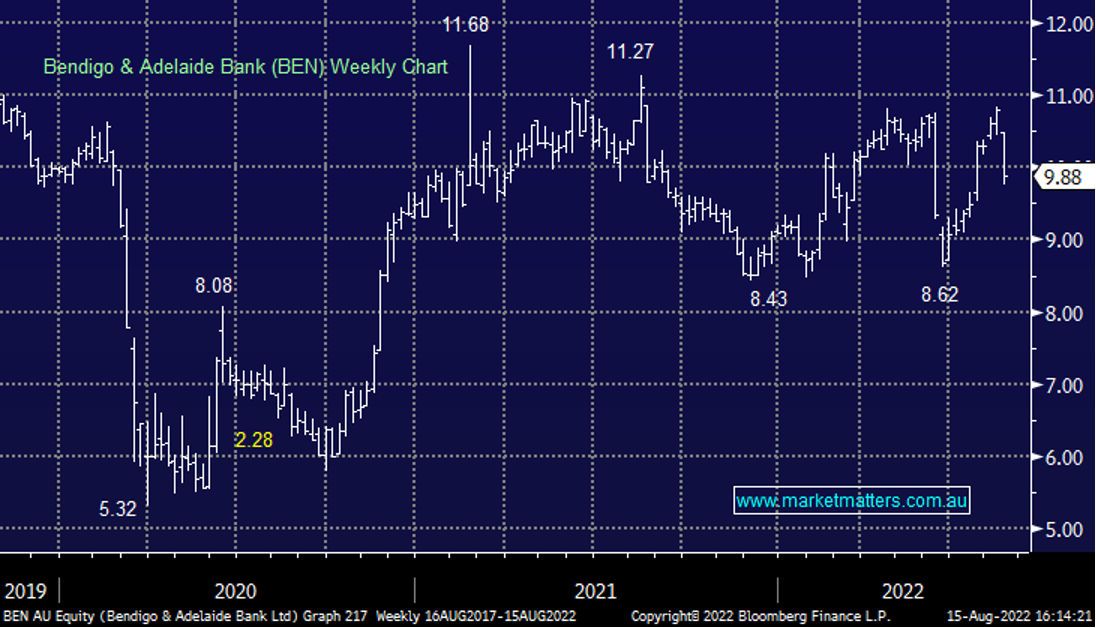Click the current price tag 9.88
This screenshot has height=628, width=1096.
(x=1061, y=178)
